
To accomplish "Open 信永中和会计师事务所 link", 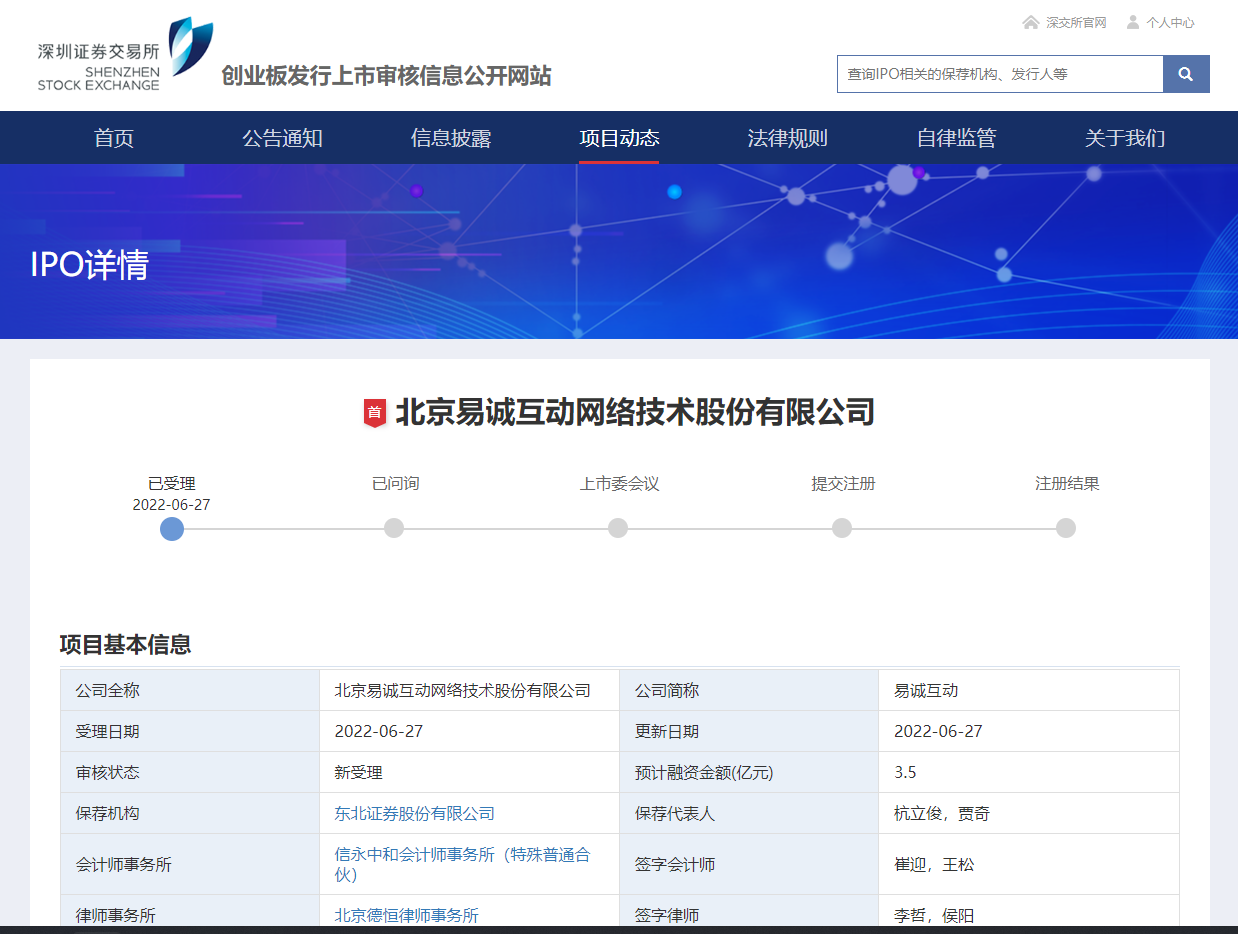I will pyautogui.click(x=462, y=864).
